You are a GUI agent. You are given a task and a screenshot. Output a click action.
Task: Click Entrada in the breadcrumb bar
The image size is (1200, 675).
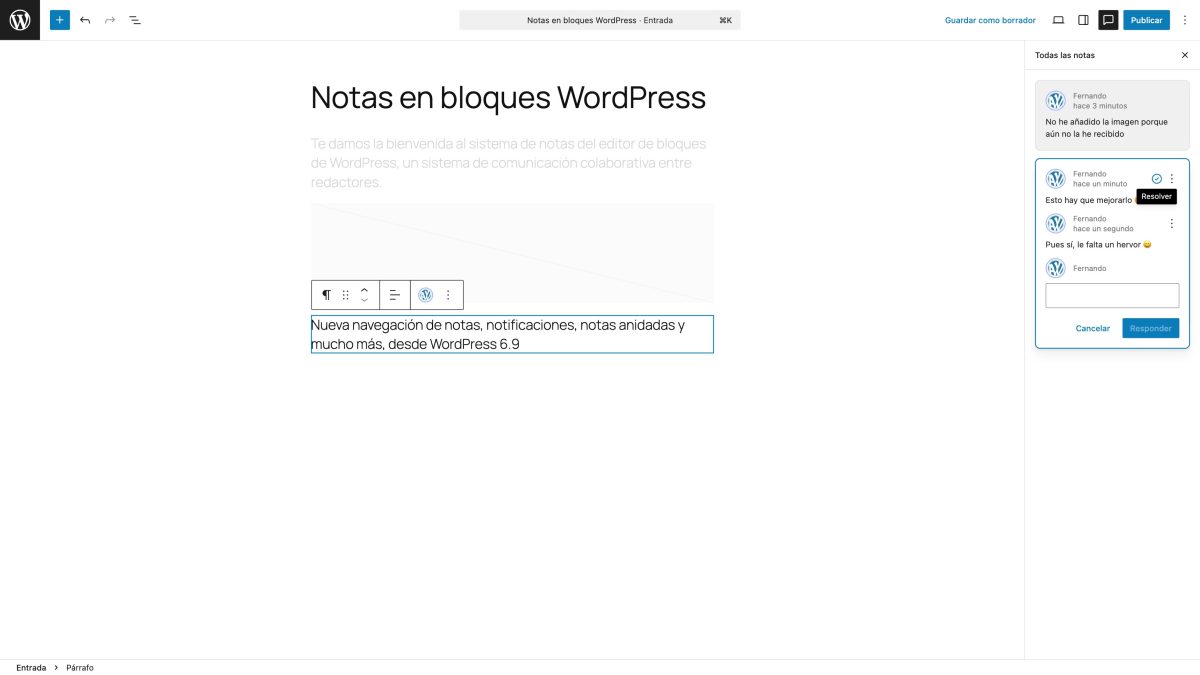(x=31, y=667)
